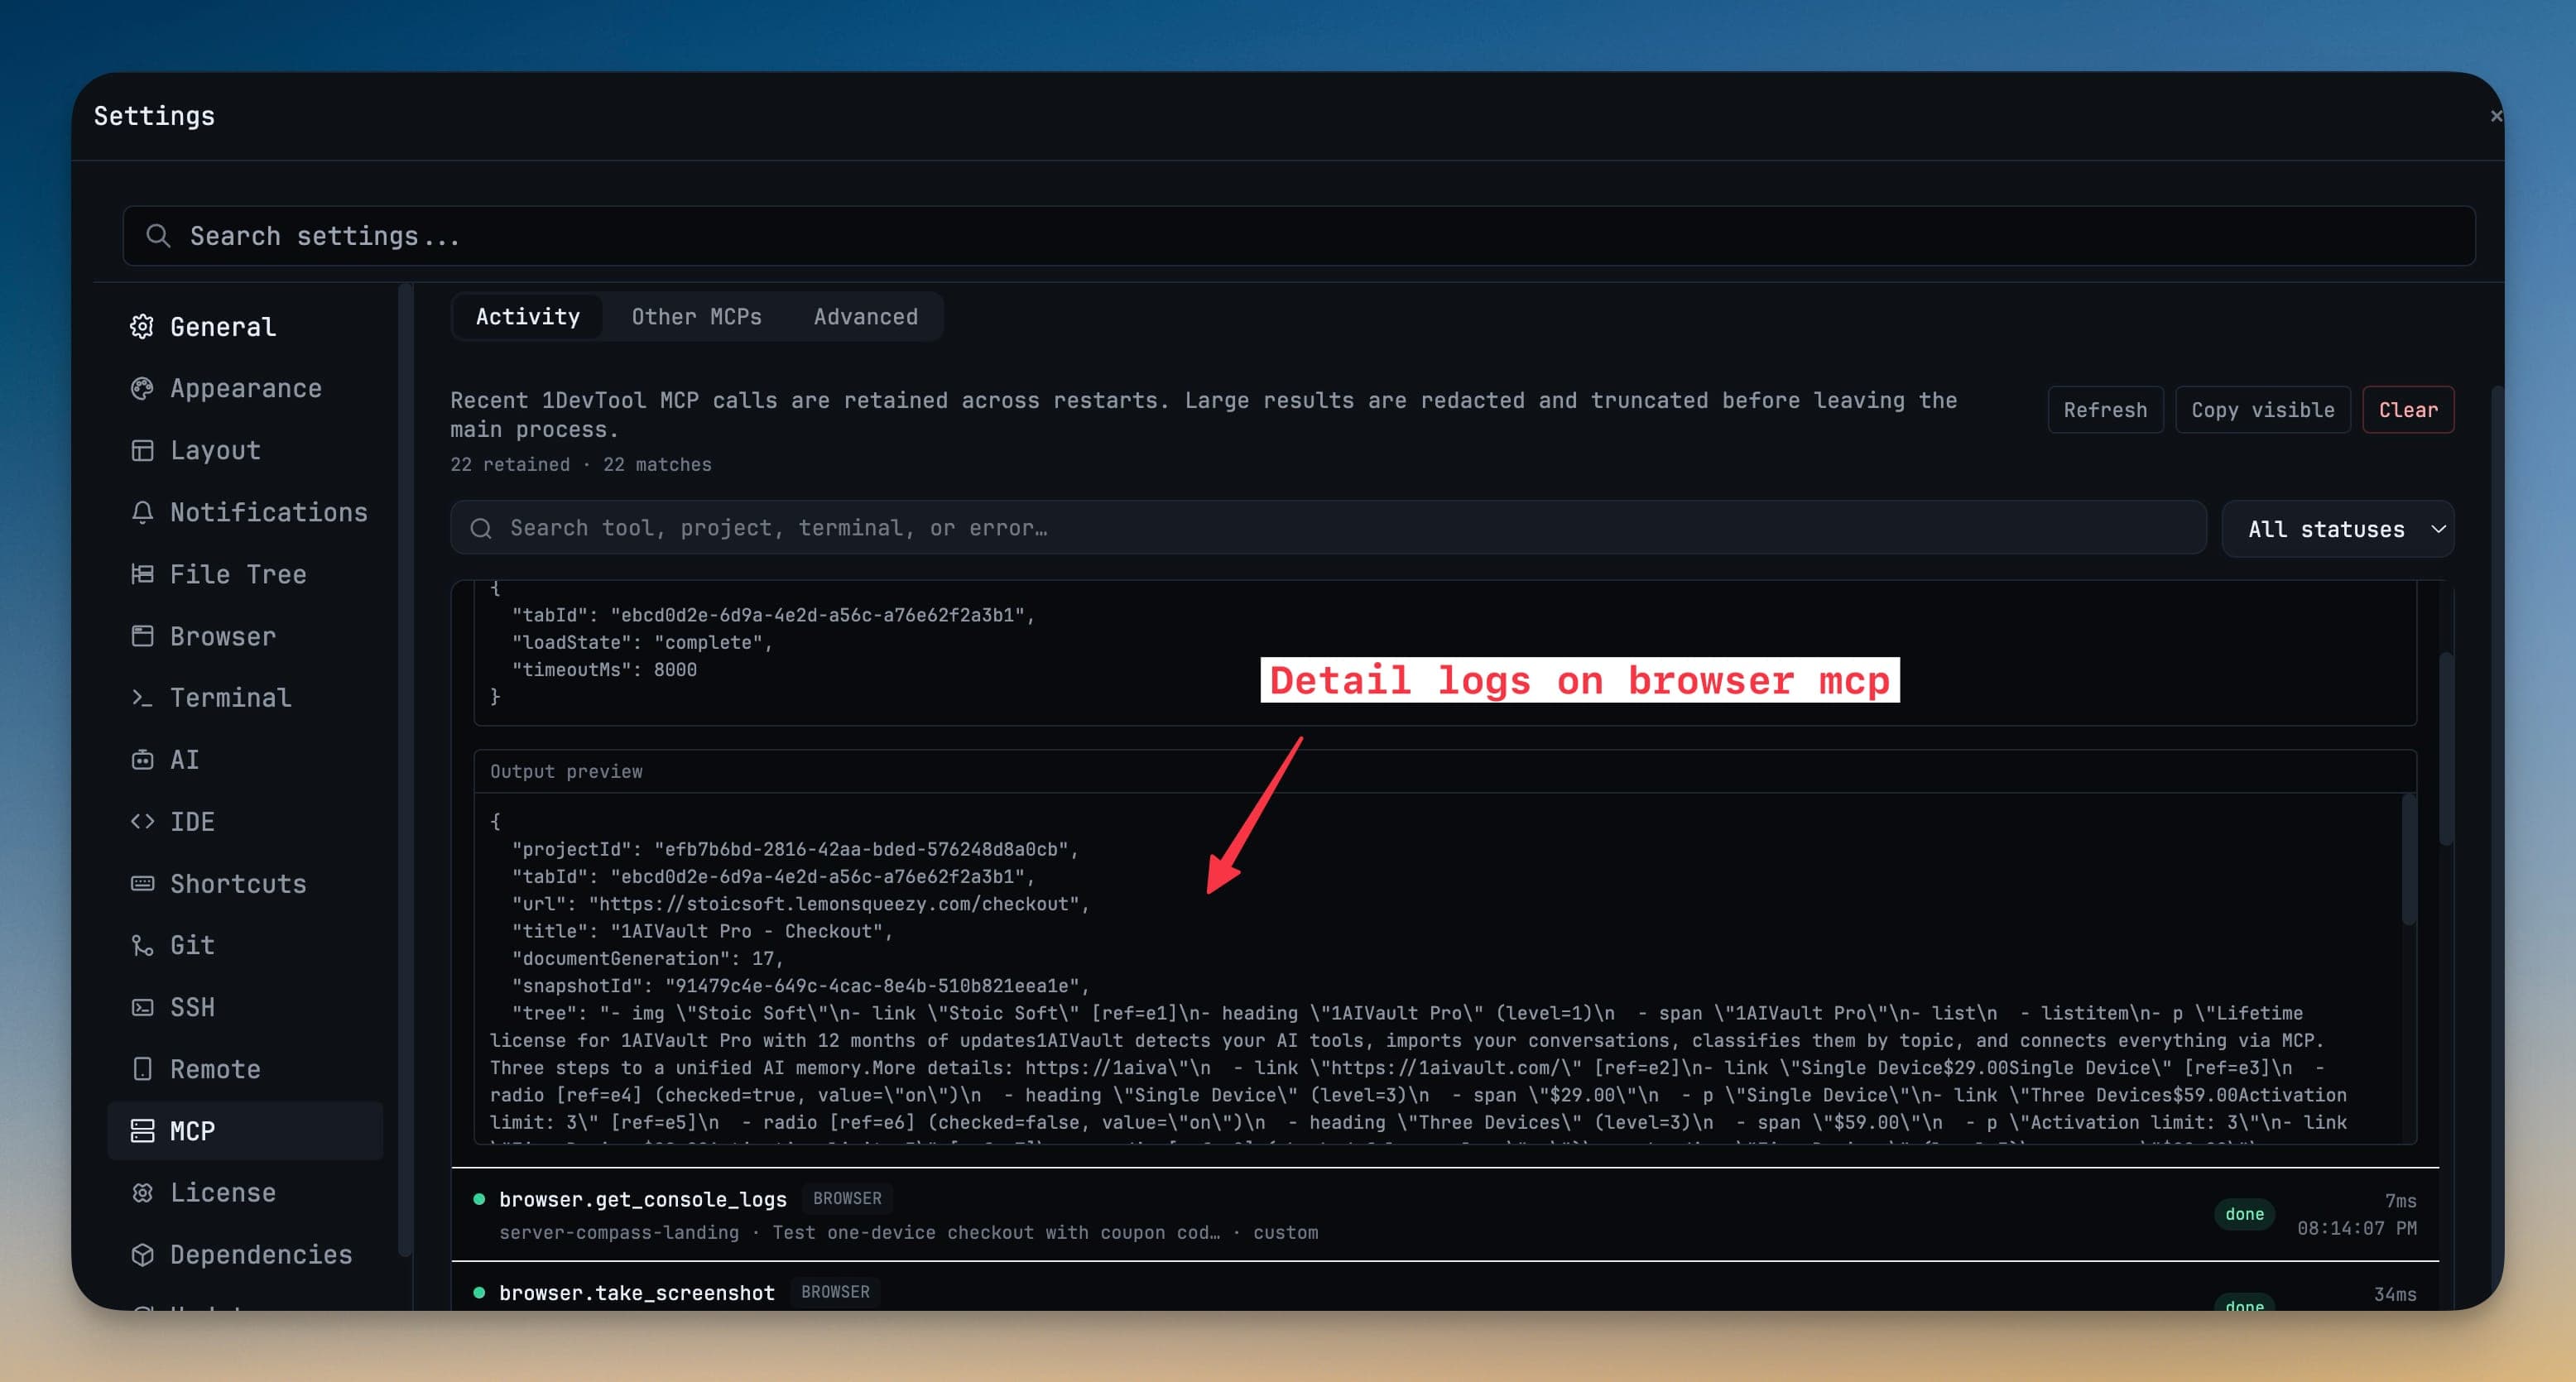This screenshot has height=1382, width=2576.
Task: Switch to the Other MCPs tab
Action: tap(696, 317)
